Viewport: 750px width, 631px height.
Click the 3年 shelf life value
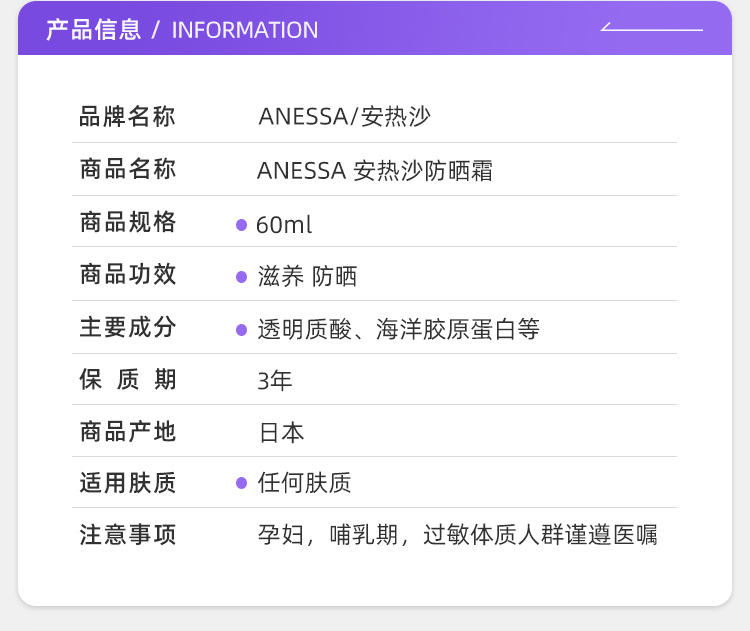coord(275,381)
